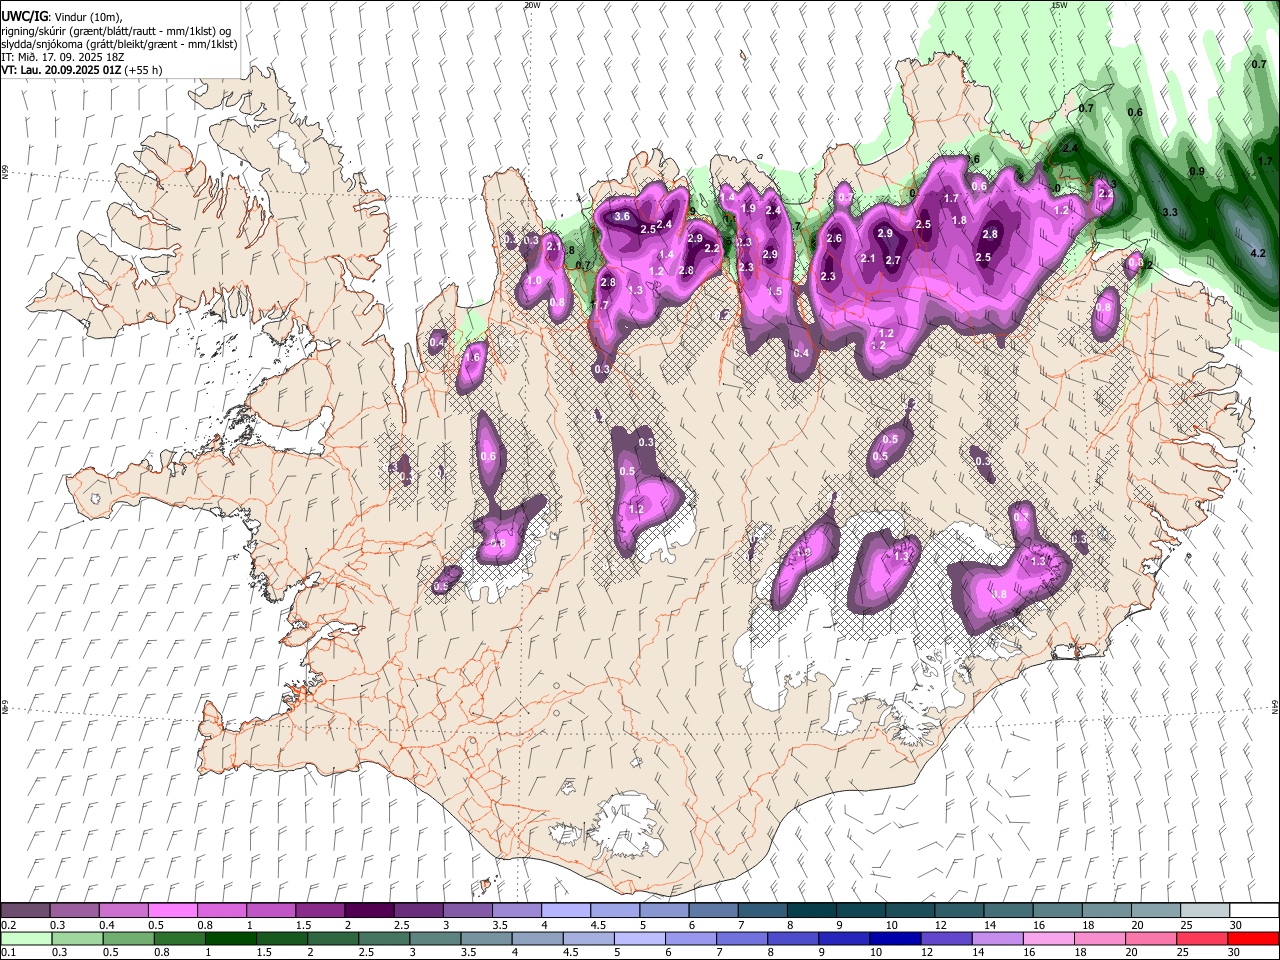
Task: Click the 1.0 snowfall value in northwest
Action: [x=534, y=281]
